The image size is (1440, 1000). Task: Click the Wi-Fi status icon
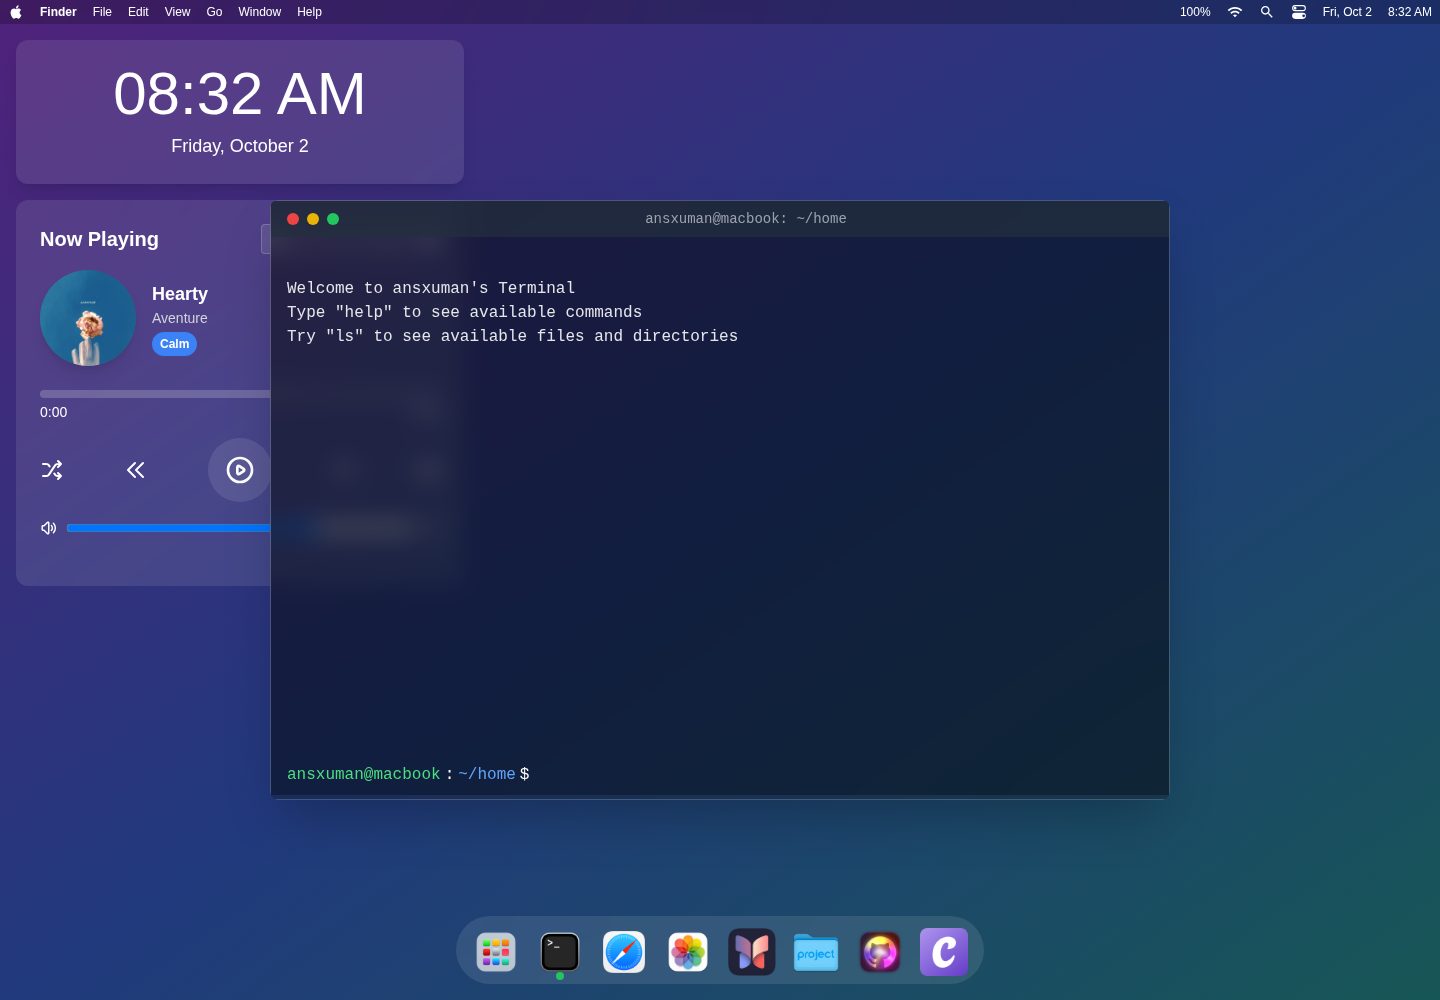1235,12
